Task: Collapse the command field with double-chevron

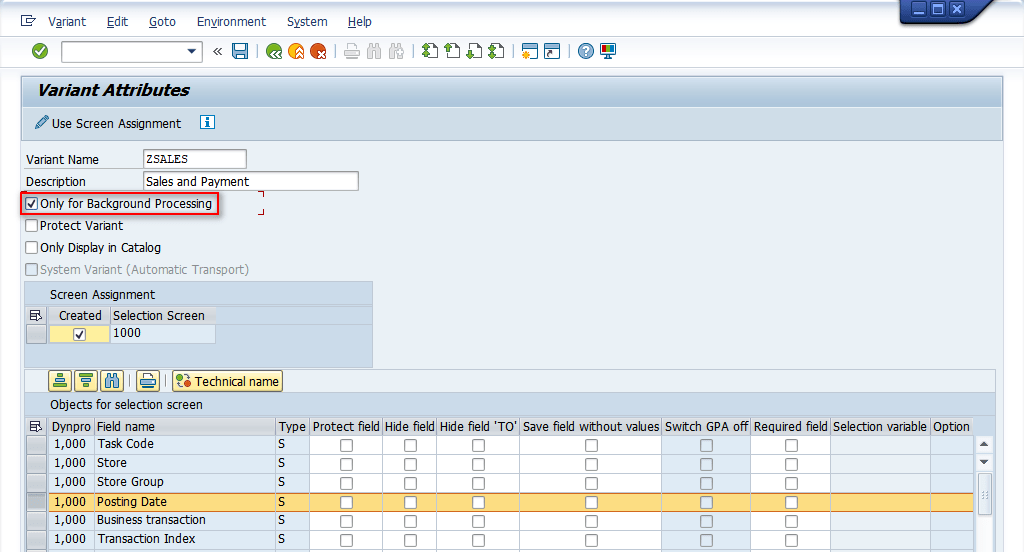Action: point(217,51)
